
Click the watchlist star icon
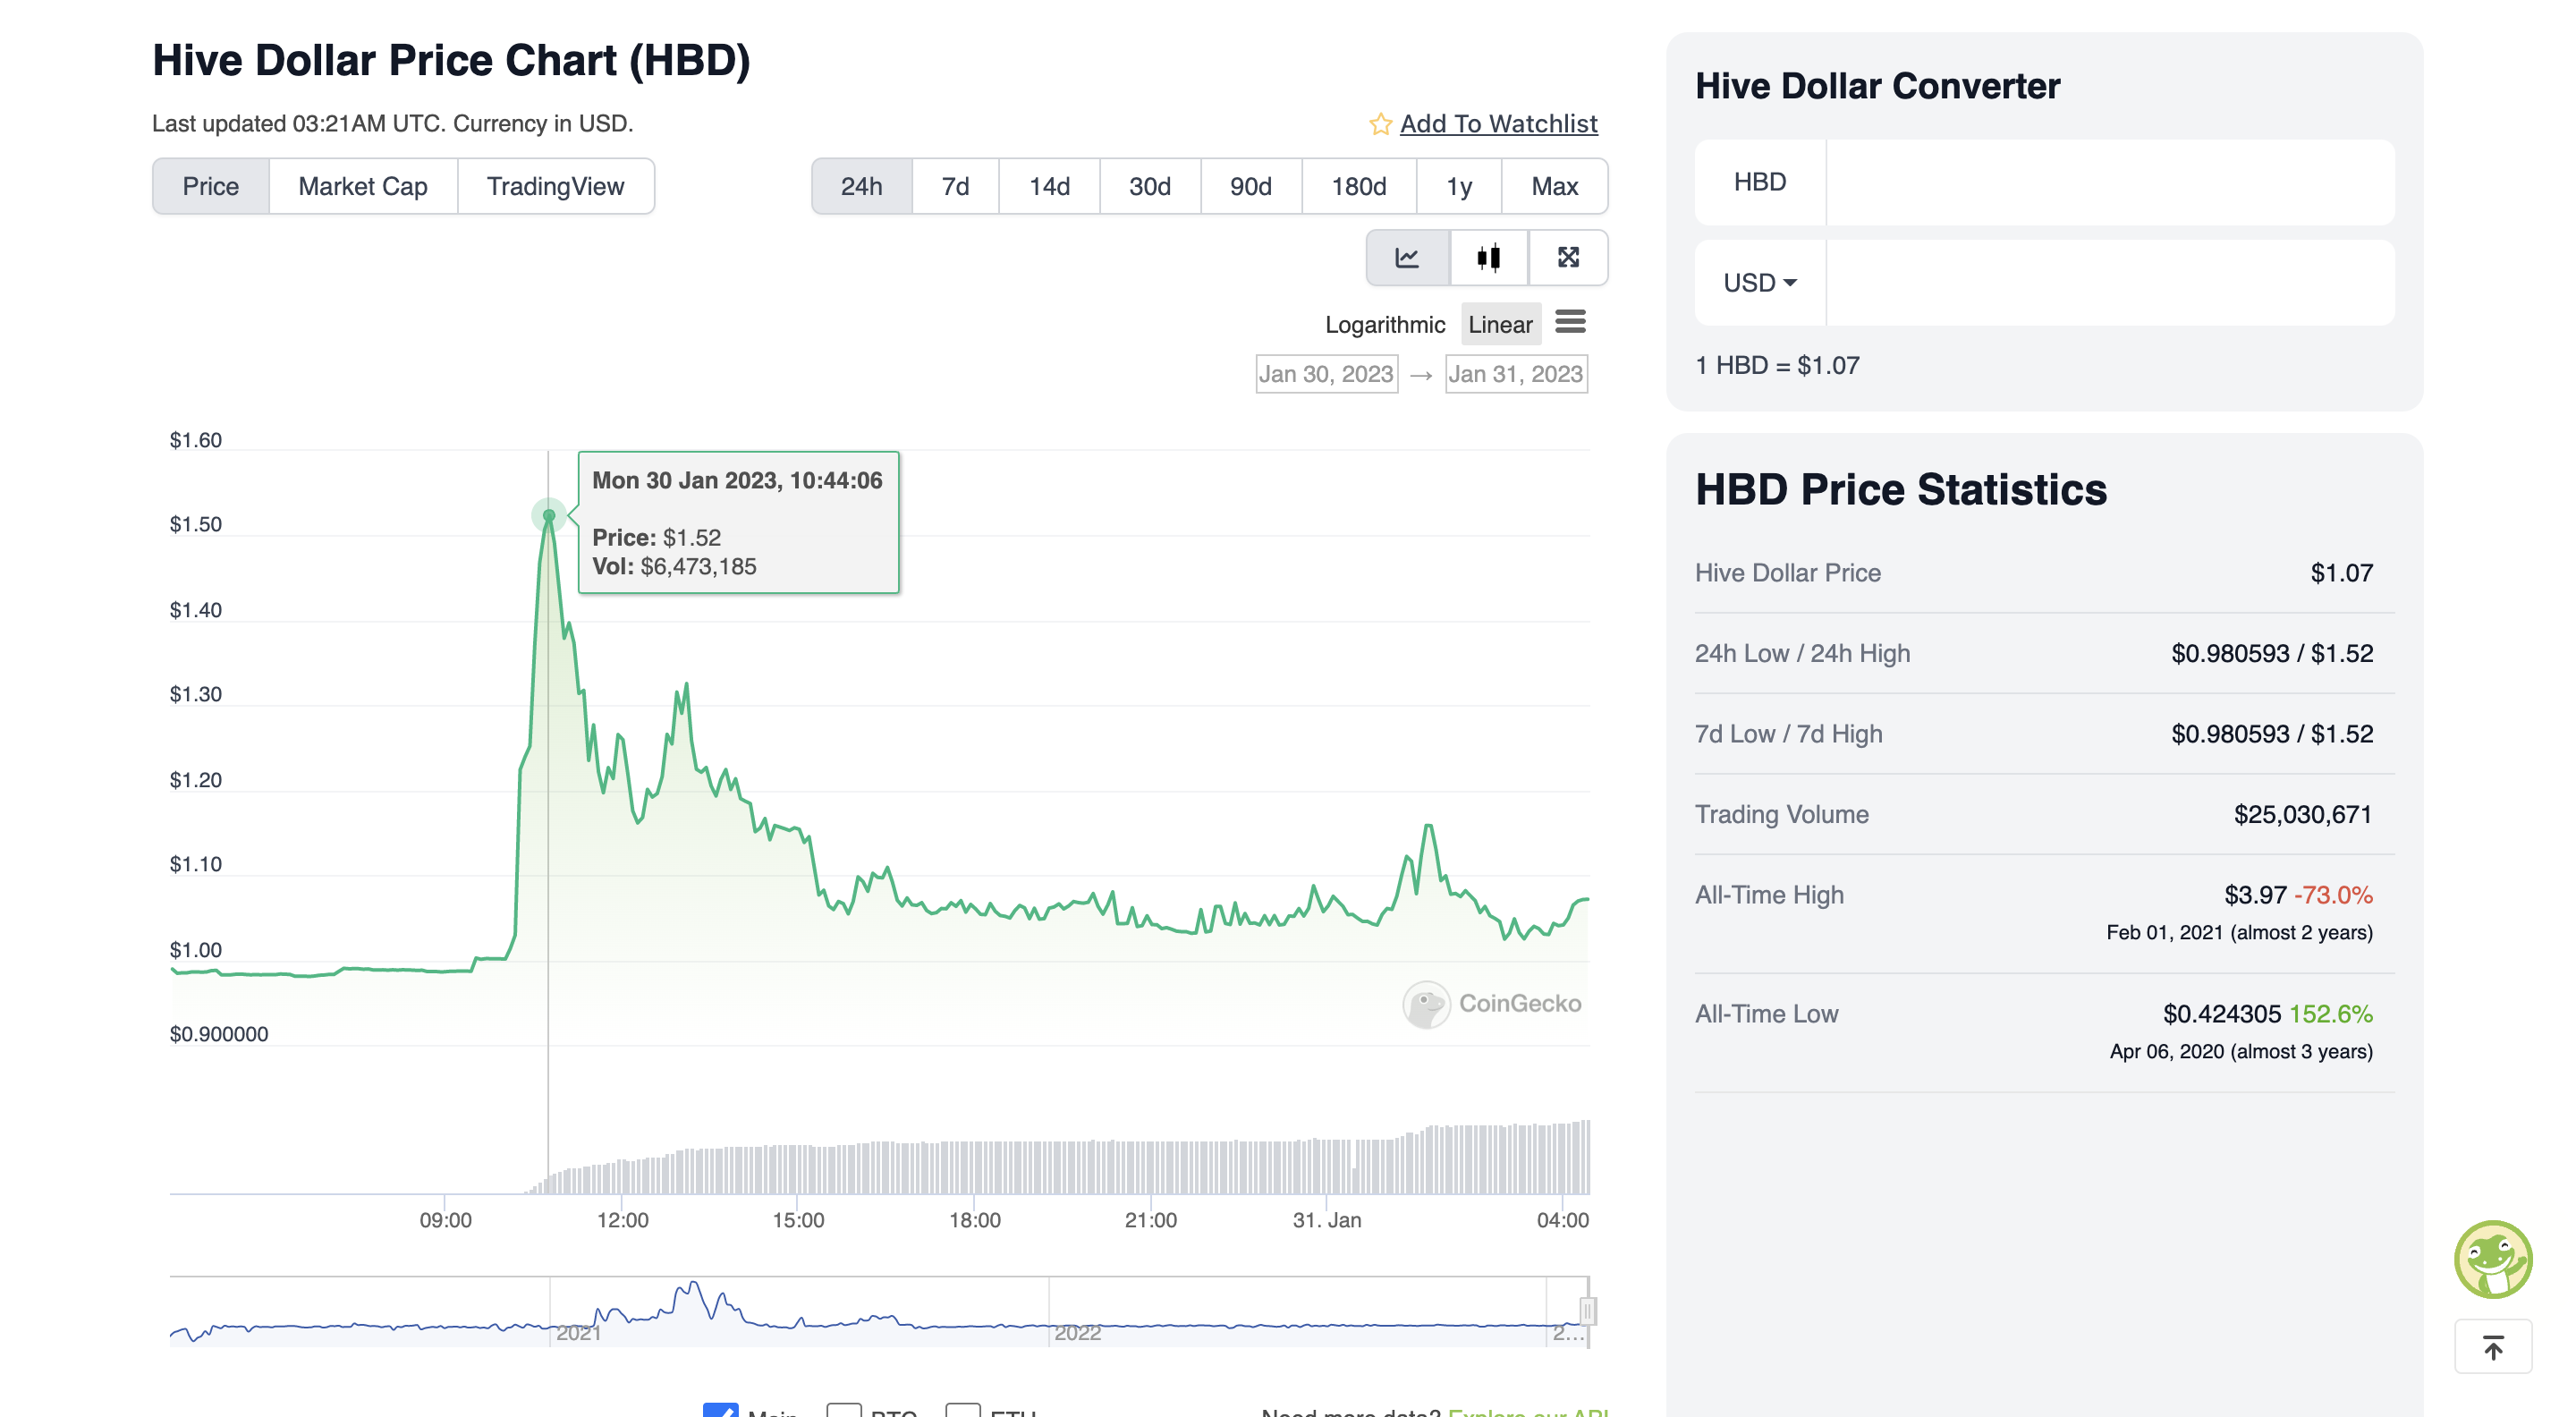(x=1380, y=124)
